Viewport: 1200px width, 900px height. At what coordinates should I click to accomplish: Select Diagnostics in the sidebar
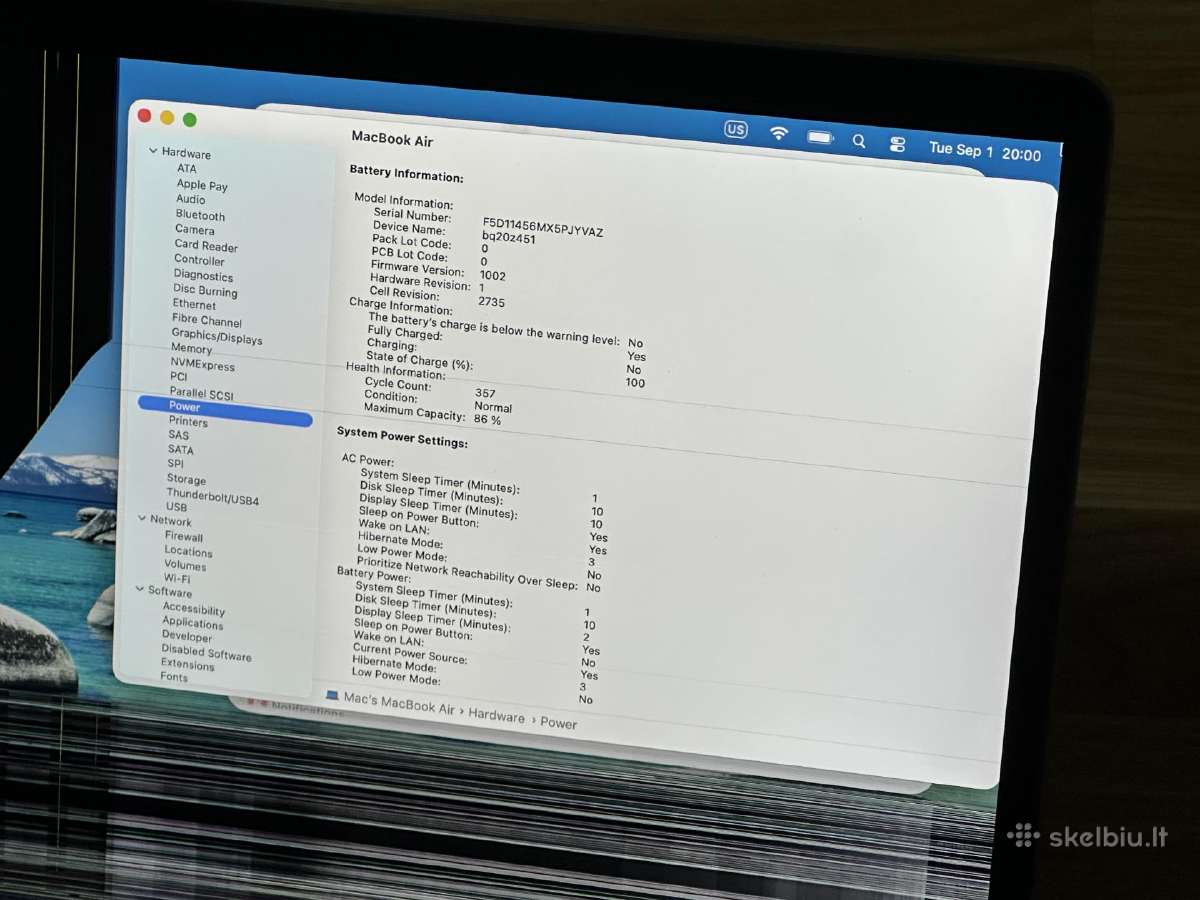tap(203, 276)
